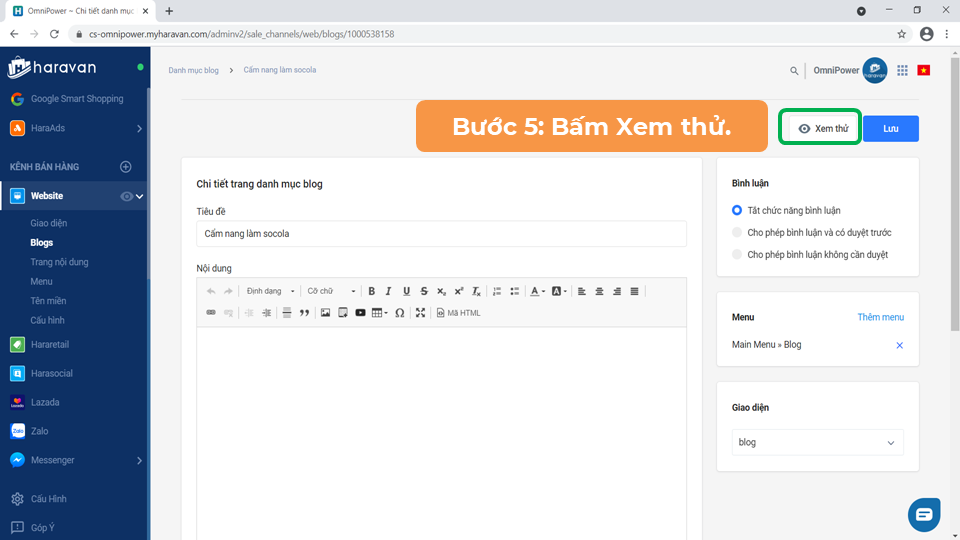Expand the Giao diện 'blog' dropdown
This screenshot has width=960, height=540.
click(817, 442)
